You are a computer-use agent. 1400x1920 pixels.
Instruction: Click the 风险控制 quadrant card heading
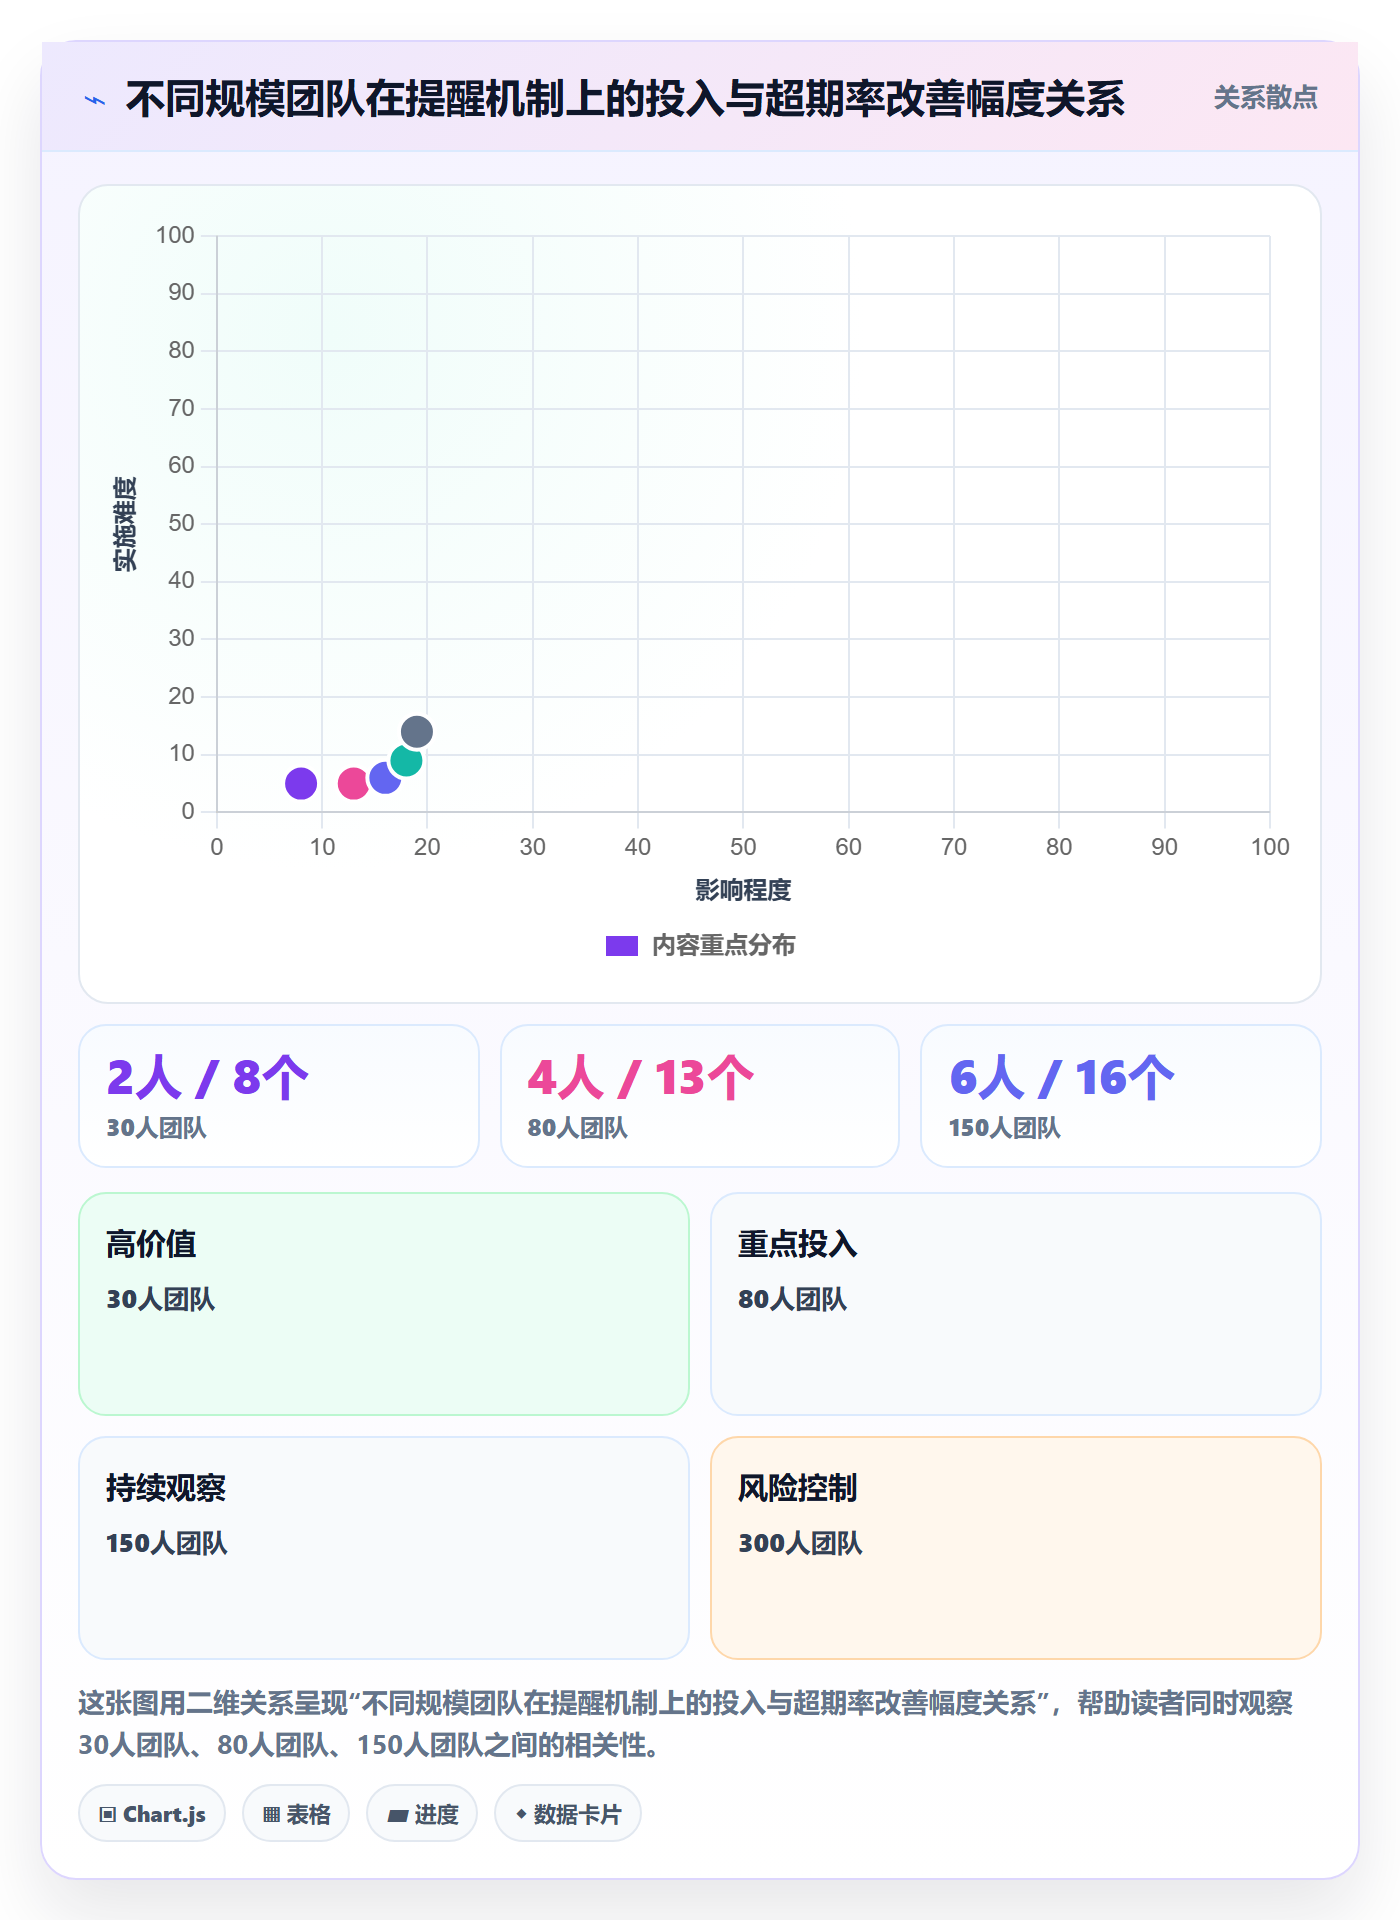[798, 1488]
